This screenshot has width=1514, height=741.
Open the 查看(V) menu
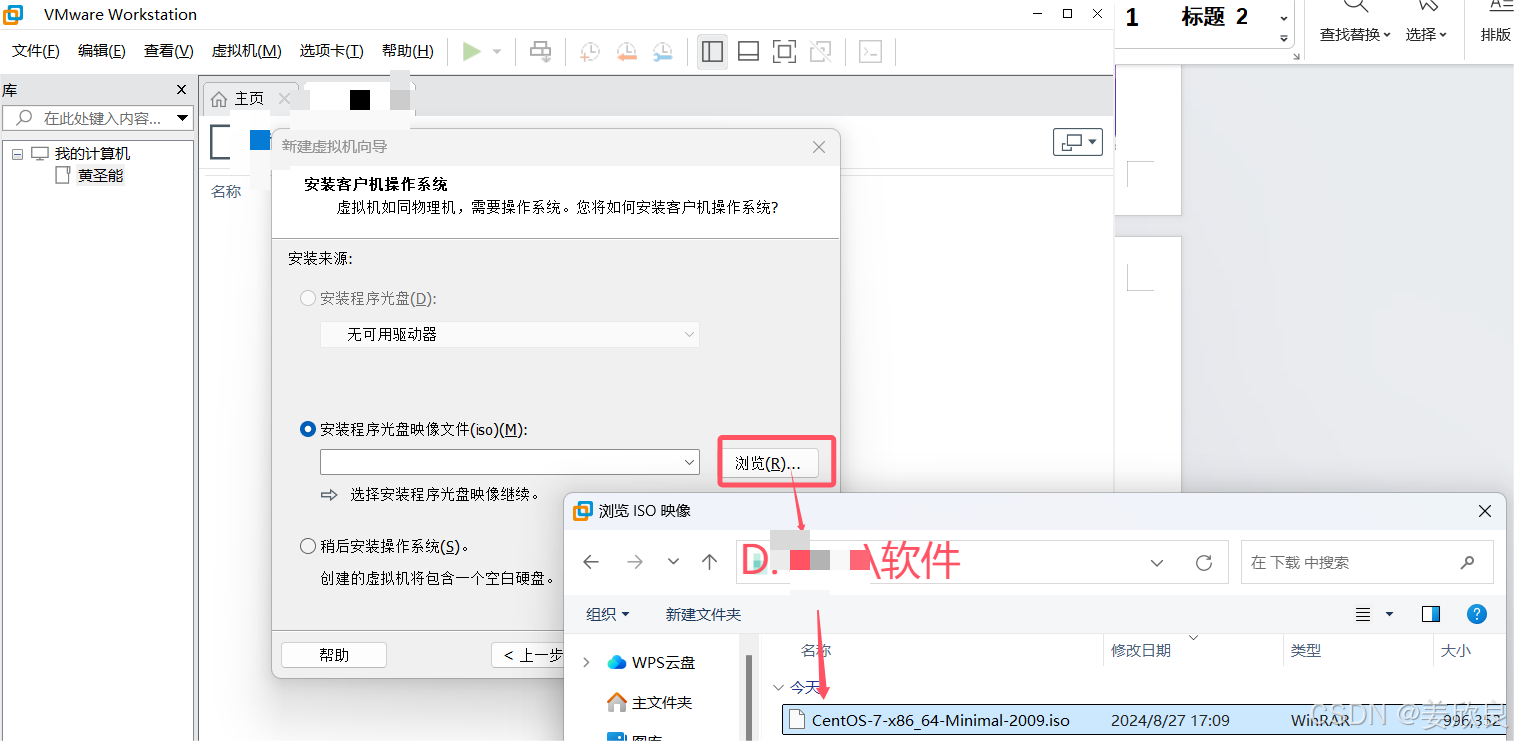pos(168,51)
